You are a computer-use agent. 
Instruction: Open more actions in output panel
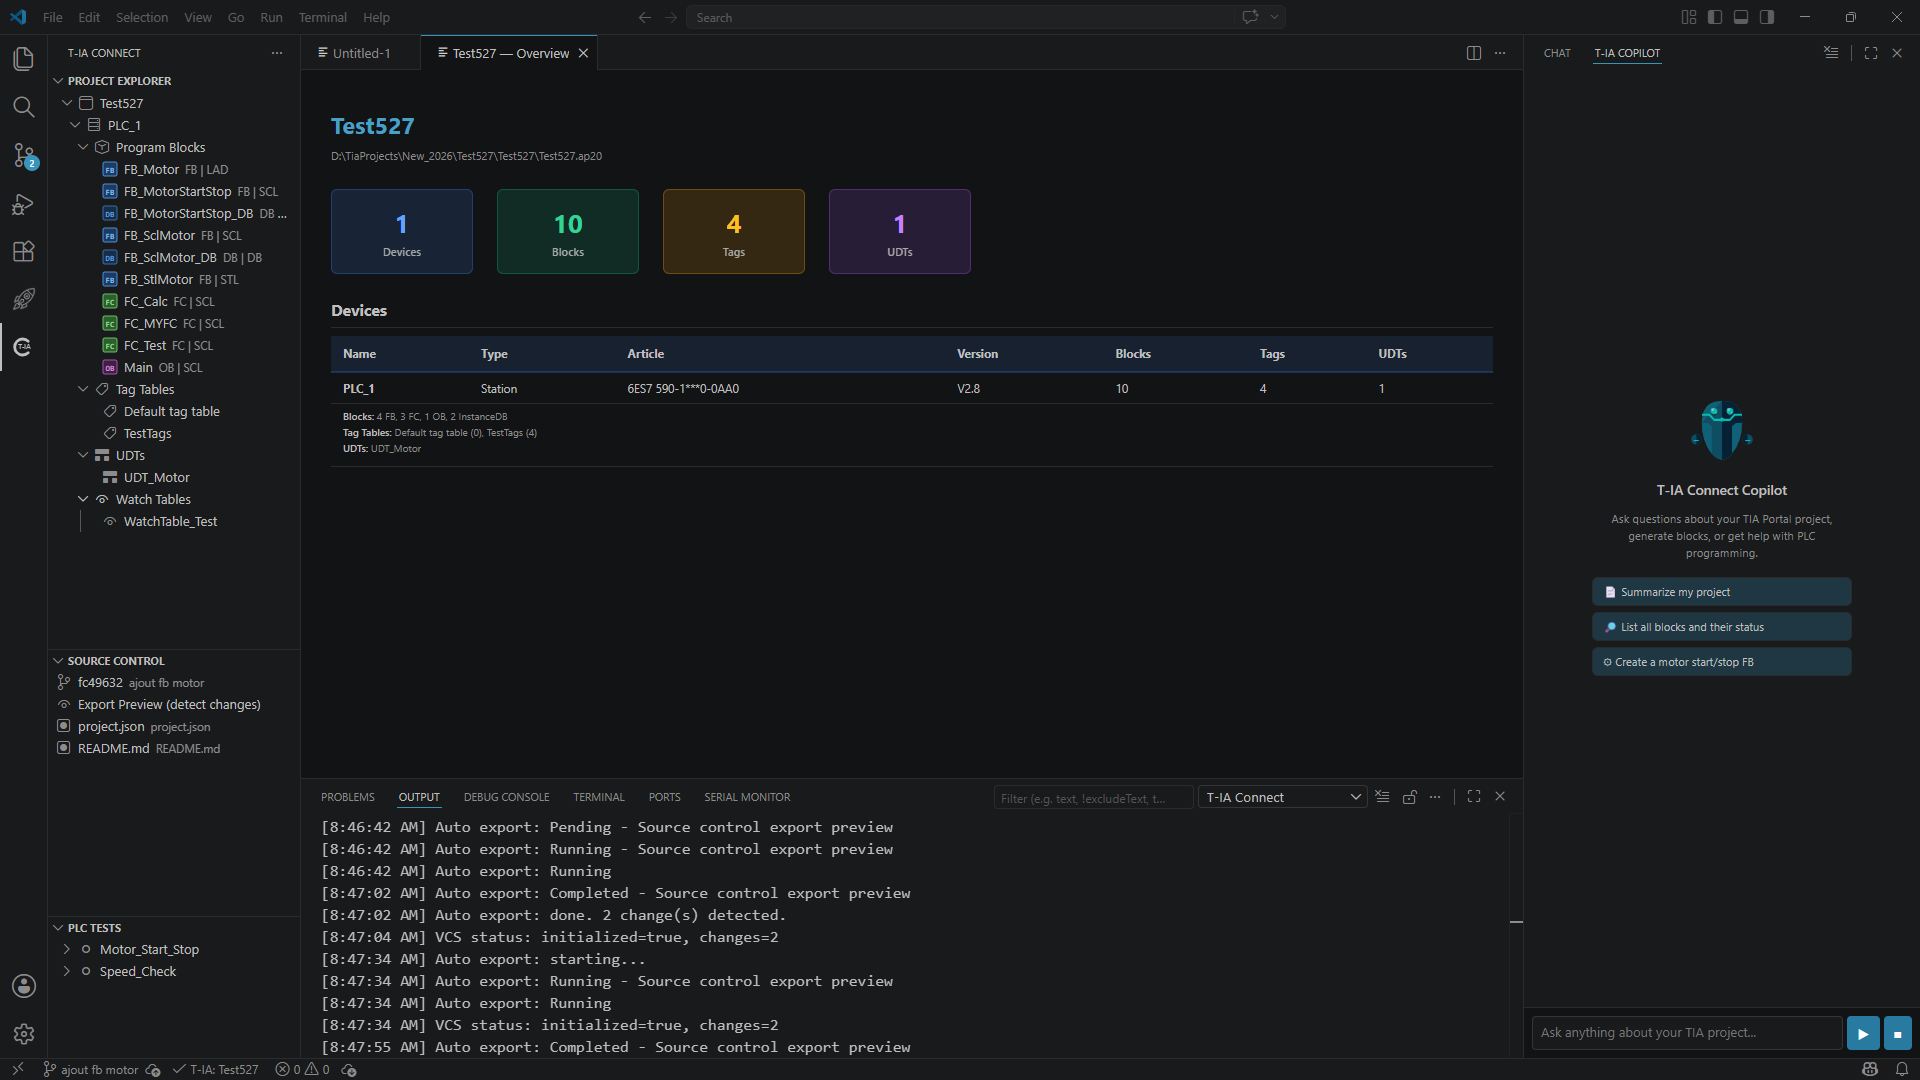tap(1435, 797)
